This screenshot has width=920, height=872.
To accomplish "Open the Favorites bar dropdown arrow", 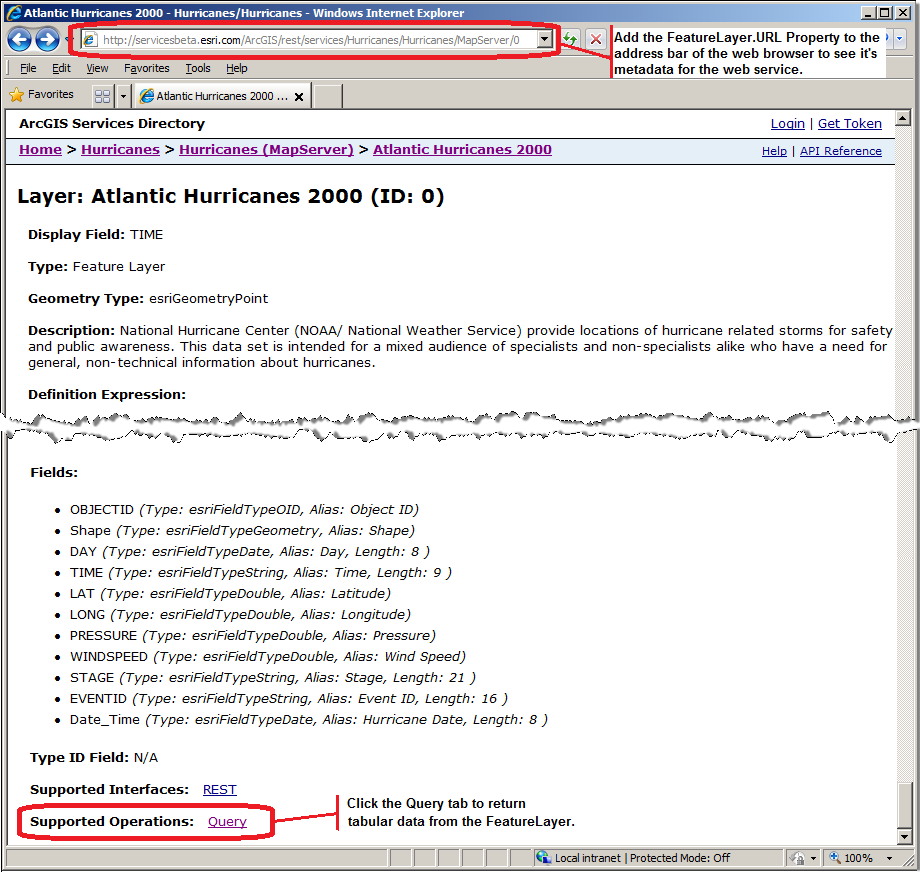I will click(122, 94).
